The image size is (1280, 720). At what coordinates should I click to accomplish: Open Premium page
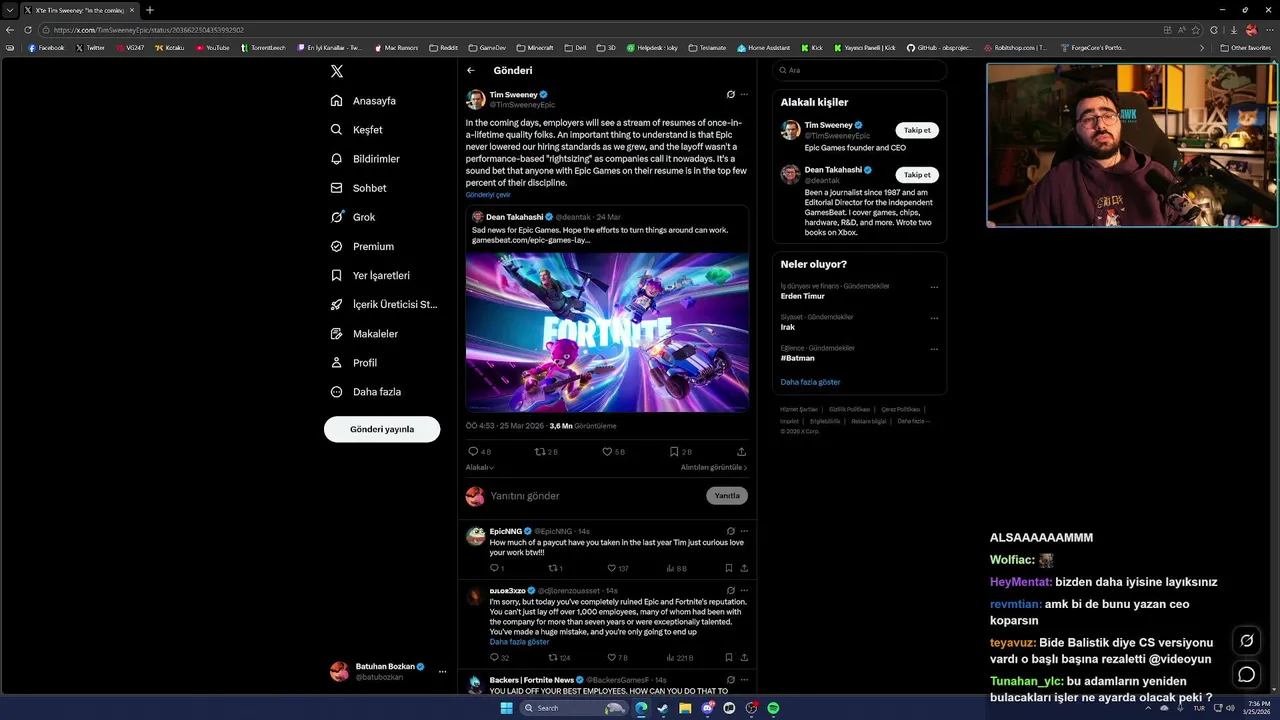click(362, 246)
